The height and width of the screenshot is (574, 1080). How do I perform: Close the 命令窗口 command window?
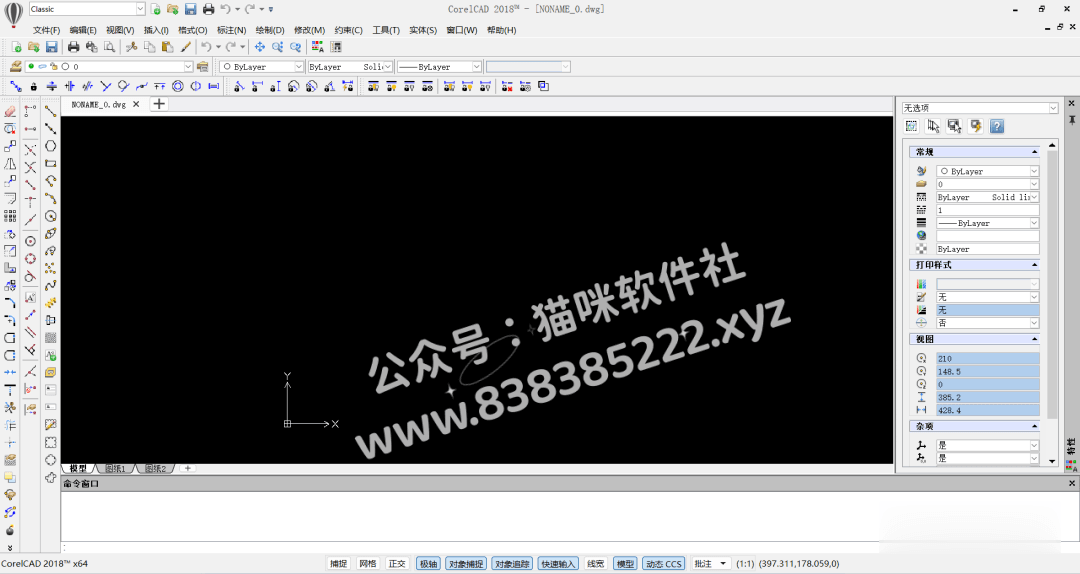tap(1072, 484)
